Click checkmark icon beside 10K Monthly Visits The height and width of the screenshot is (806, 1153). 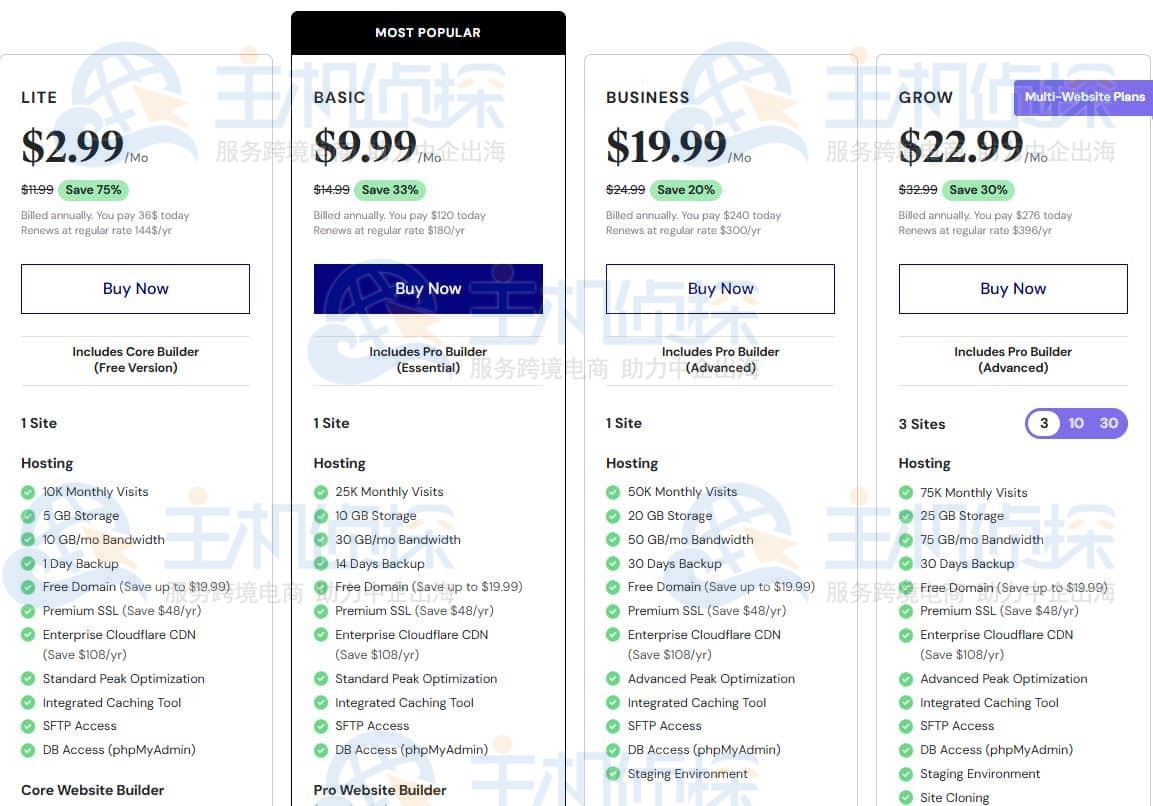pos(28,492)
